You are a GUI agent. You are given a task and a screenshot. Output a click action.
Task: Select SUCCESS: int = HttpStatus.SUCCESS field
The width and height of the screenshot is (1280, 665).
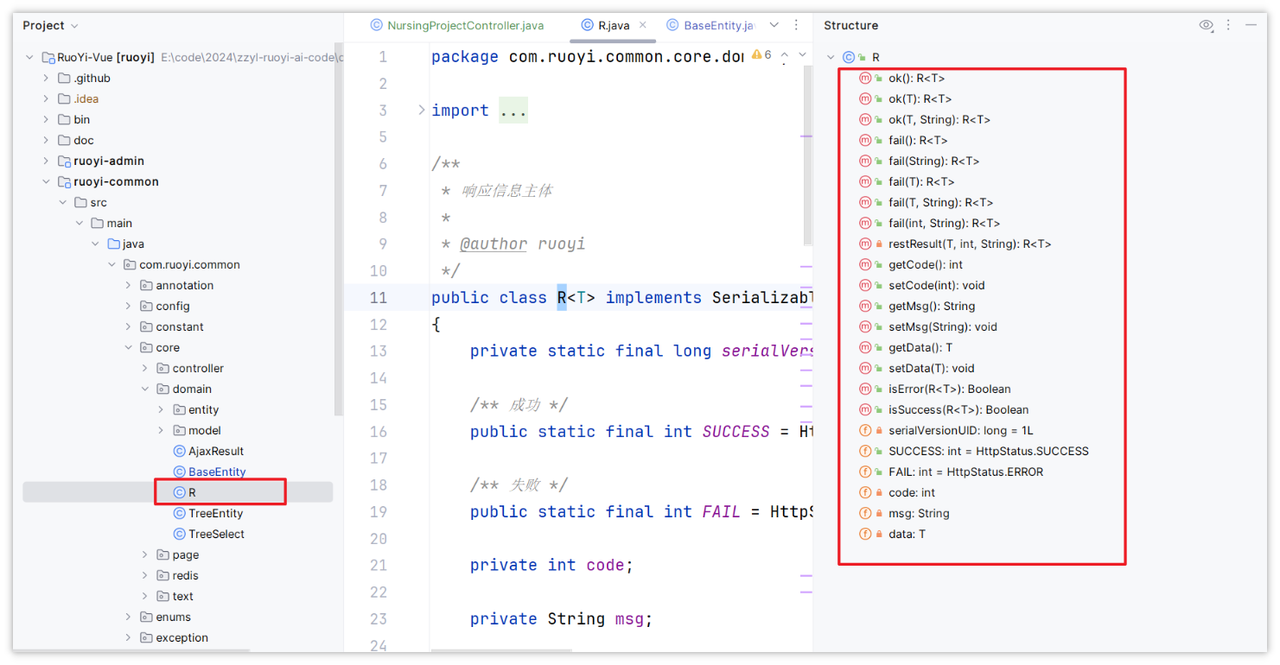[988, 451]
